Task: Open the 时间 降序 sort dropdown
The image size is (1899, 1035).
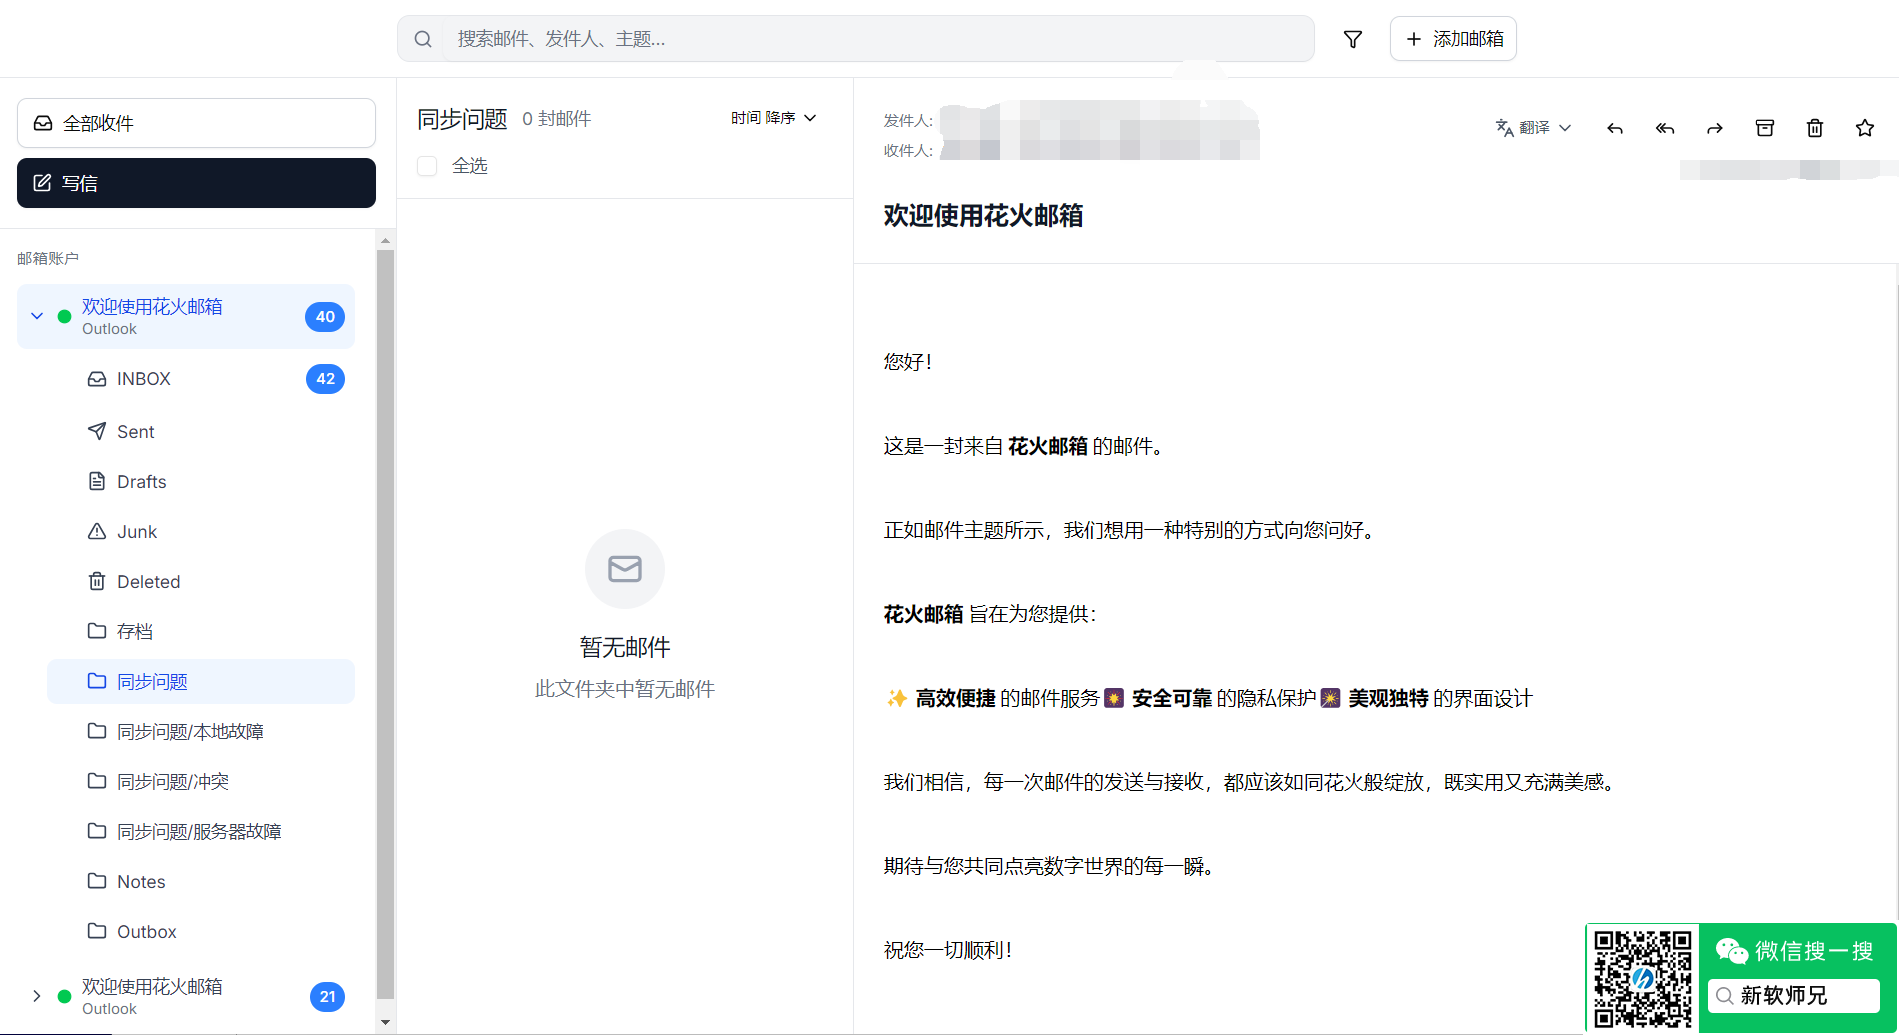Action: click(x=773, y=118)
